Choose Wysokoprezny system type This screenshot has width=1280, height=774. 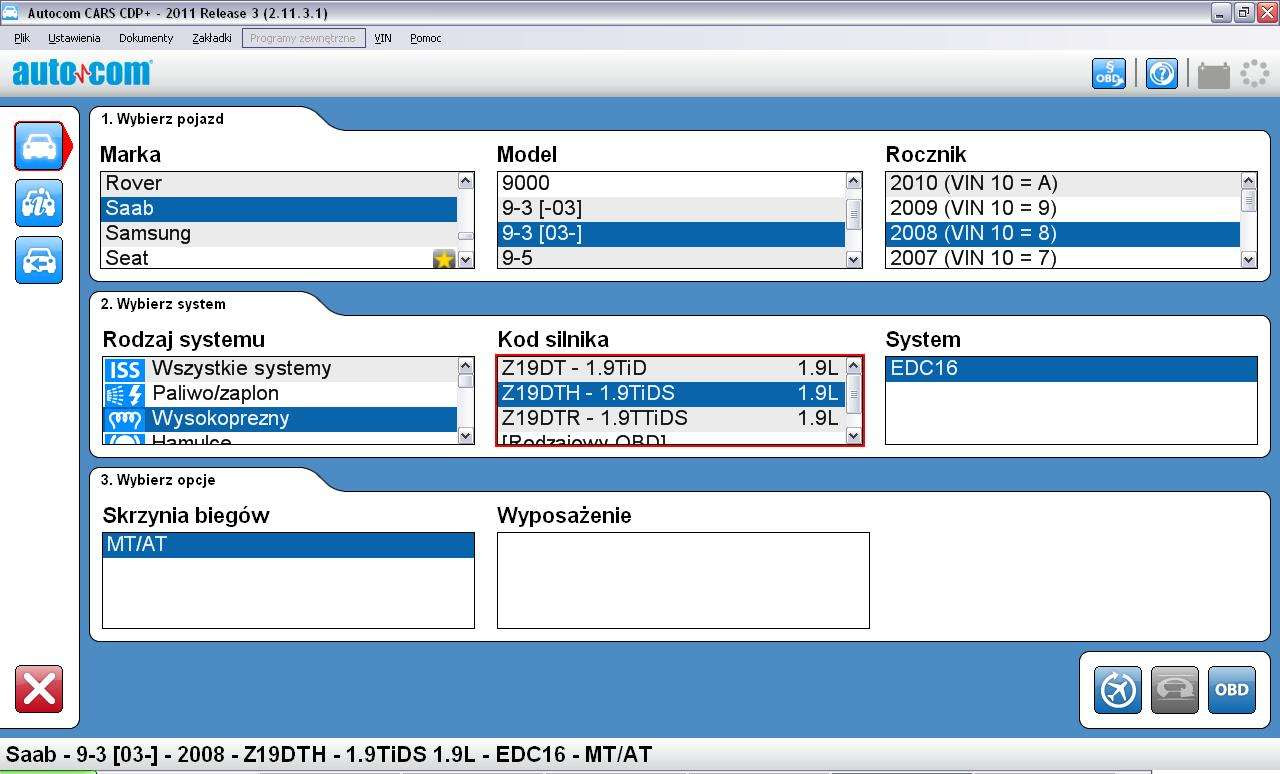tap(280, 418)
